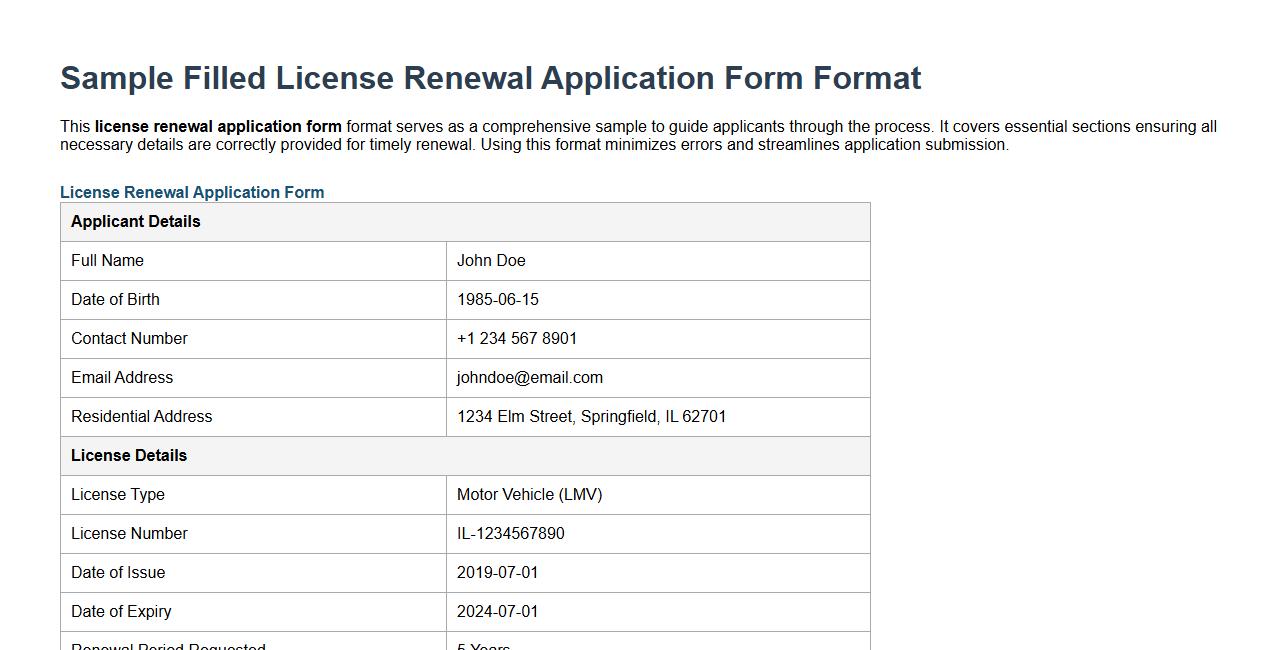Click the Sample Filled License Renewal heading
Viewport: 1278px width, 650px height.
490,77
